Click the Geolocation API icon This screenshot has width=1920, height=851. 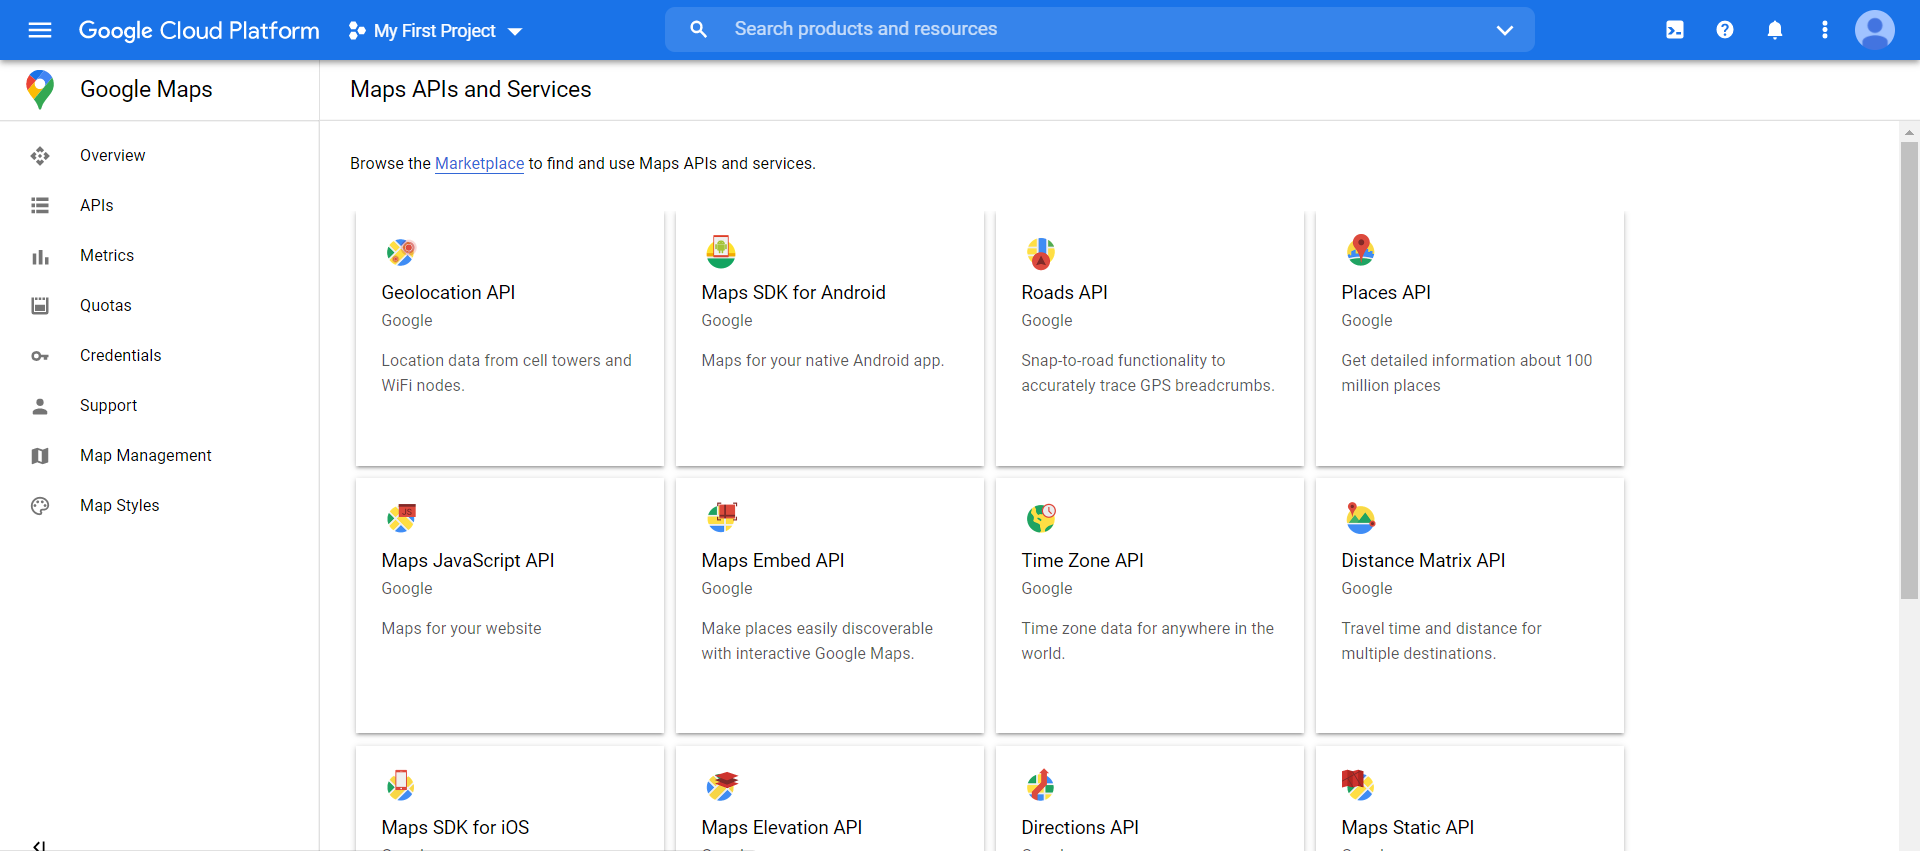point(401,252)
